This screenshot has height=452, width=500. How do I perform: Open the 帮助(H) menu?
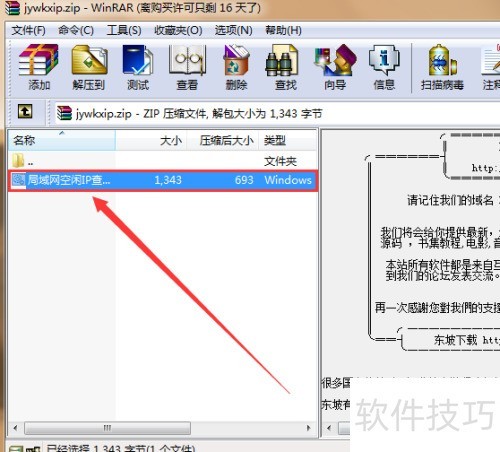283,30
